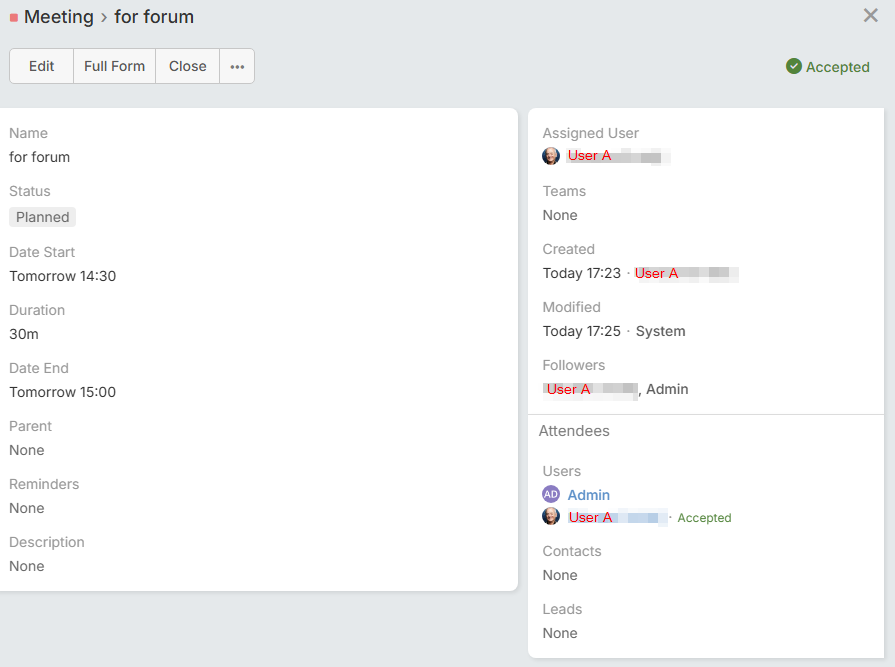Open the Full Form view
The width and height of the screenshot is (895, 667).
coord(114,67)
